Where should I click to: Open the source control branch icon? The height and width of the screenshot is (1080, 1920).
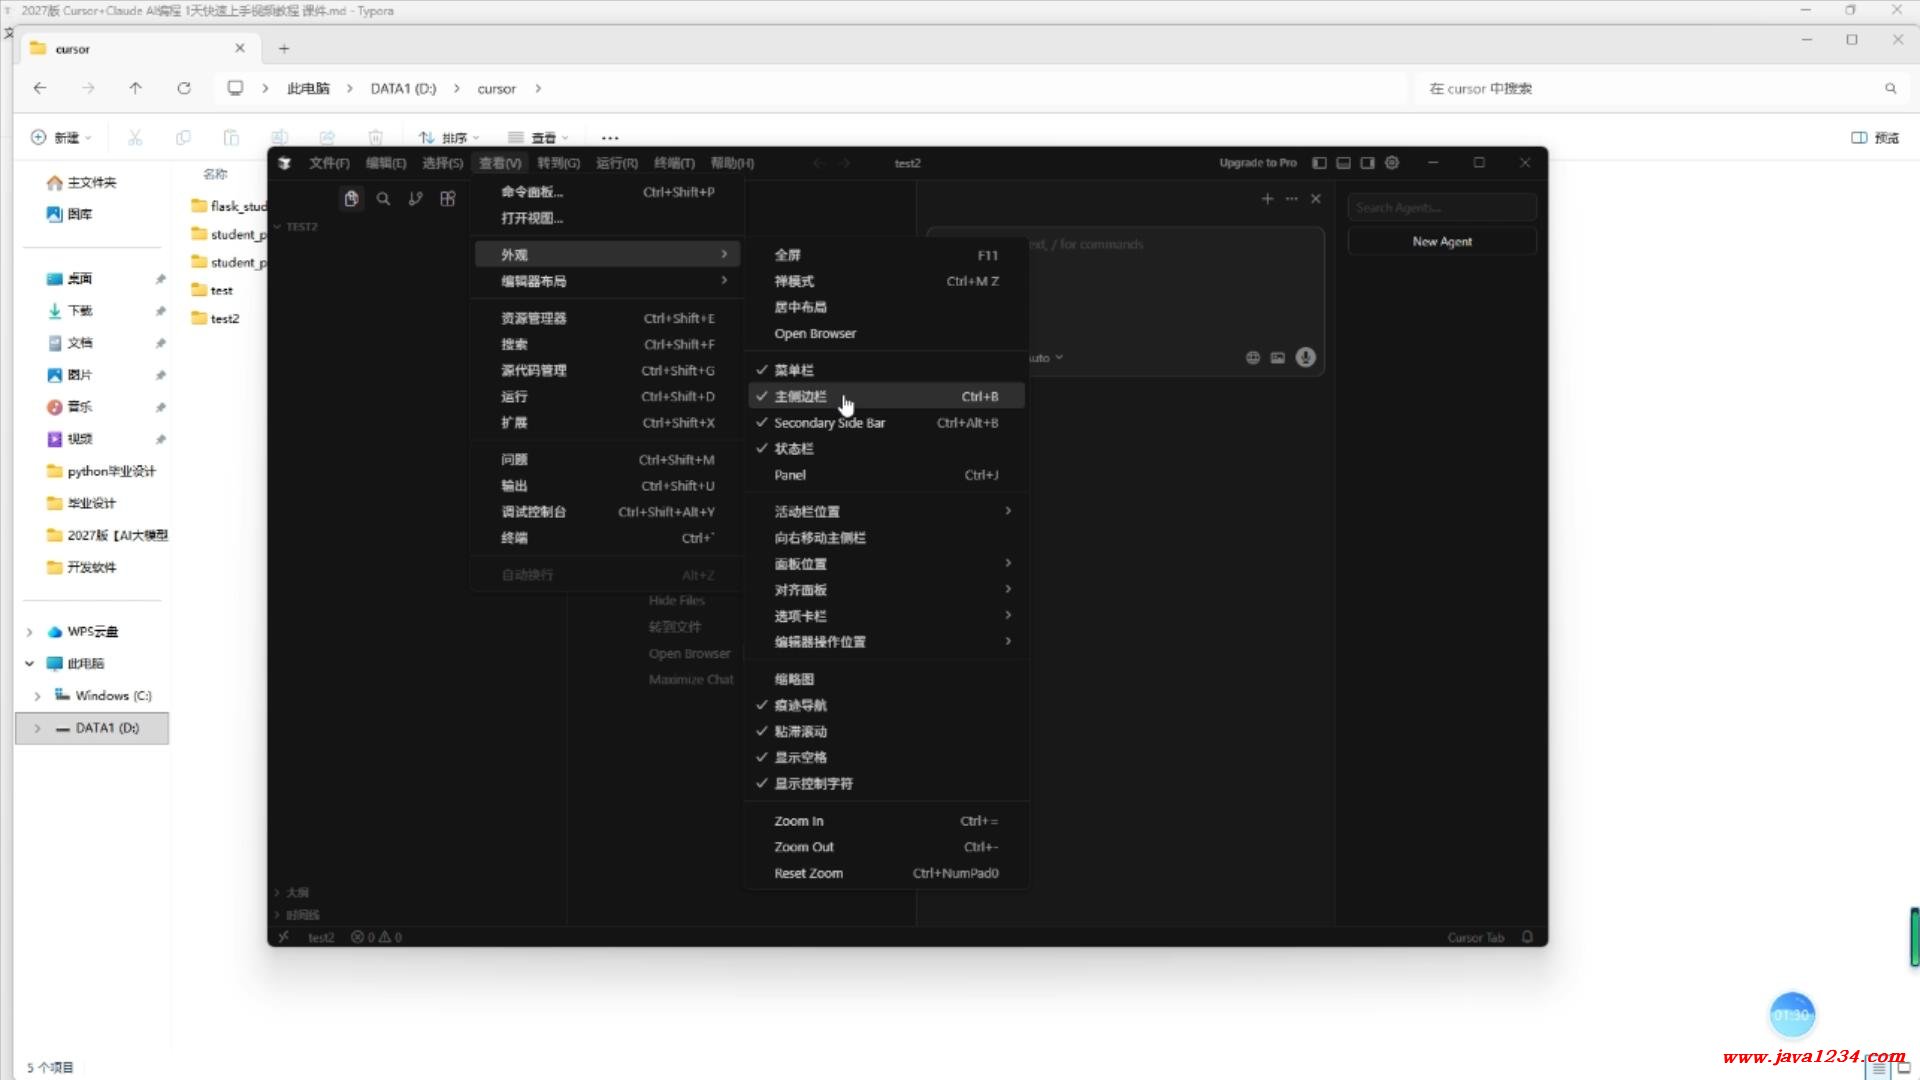click(415, 199)
